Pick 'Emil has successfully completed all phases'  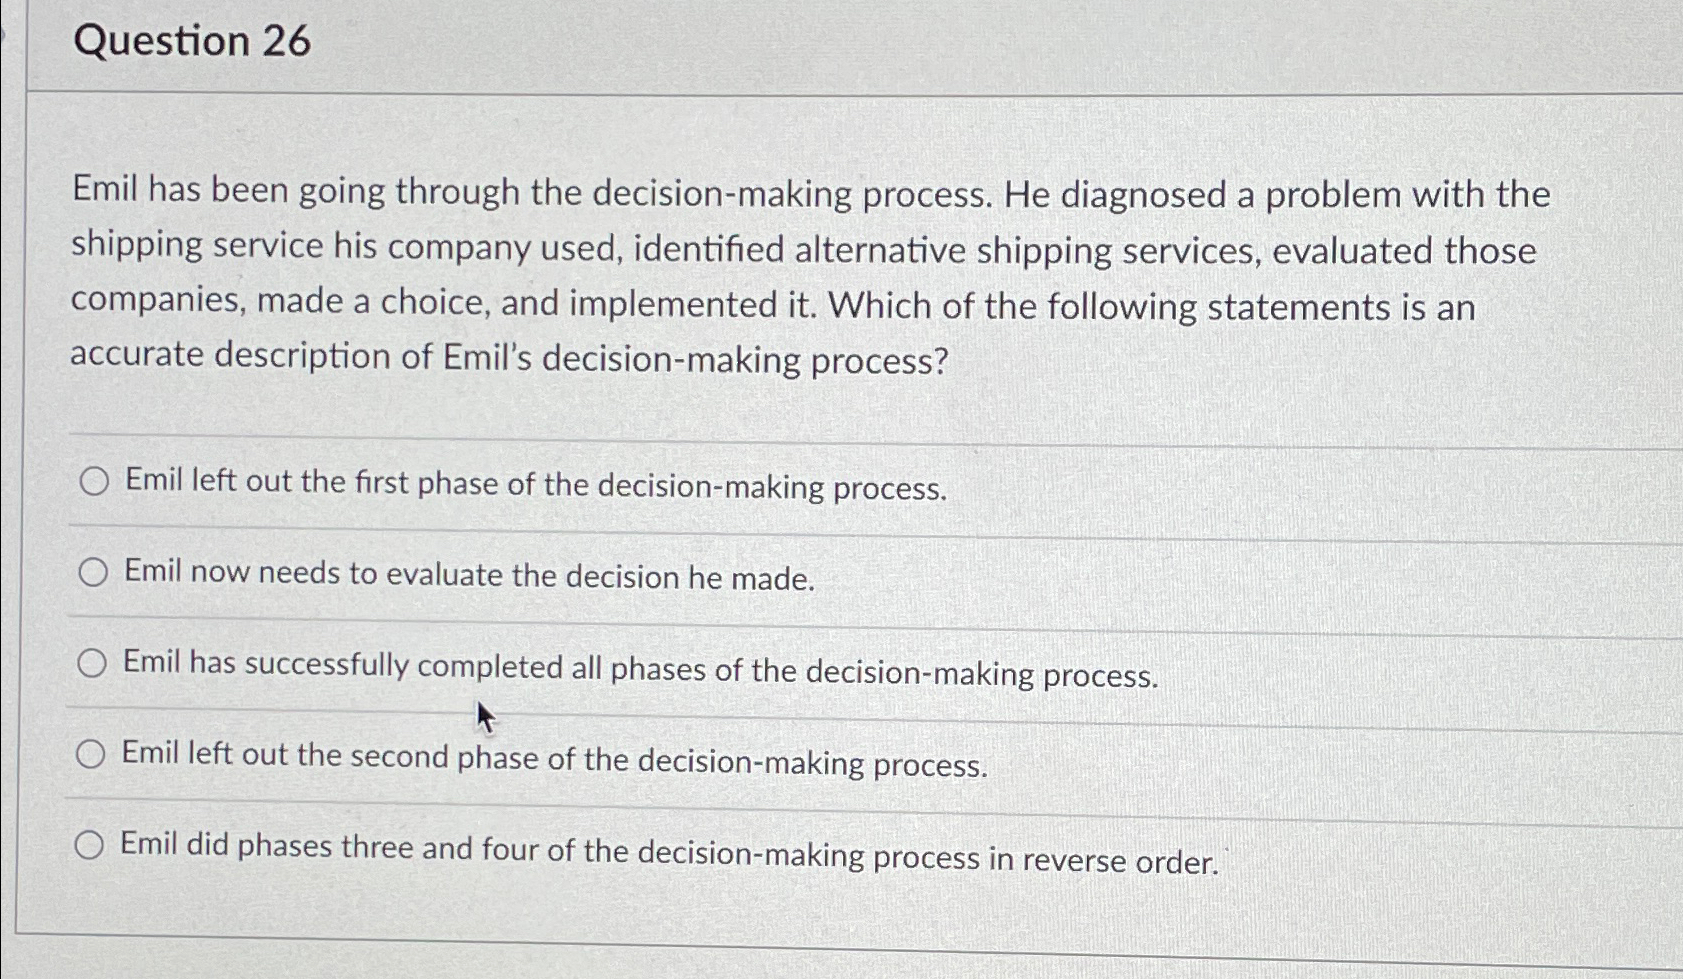[x=93, y=662]
